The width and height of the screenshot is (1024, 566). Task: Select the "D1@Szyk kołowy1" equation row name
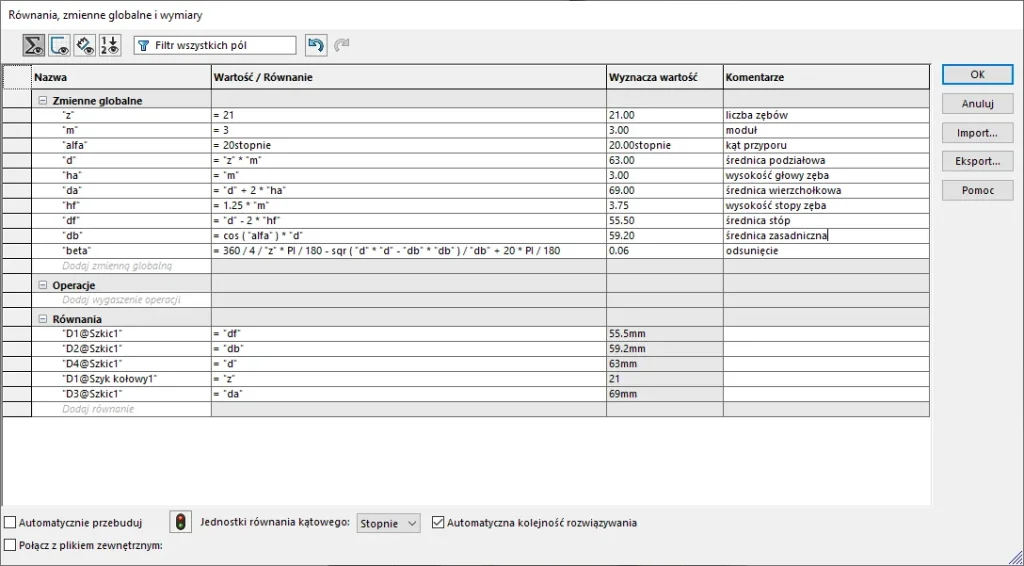121,379
